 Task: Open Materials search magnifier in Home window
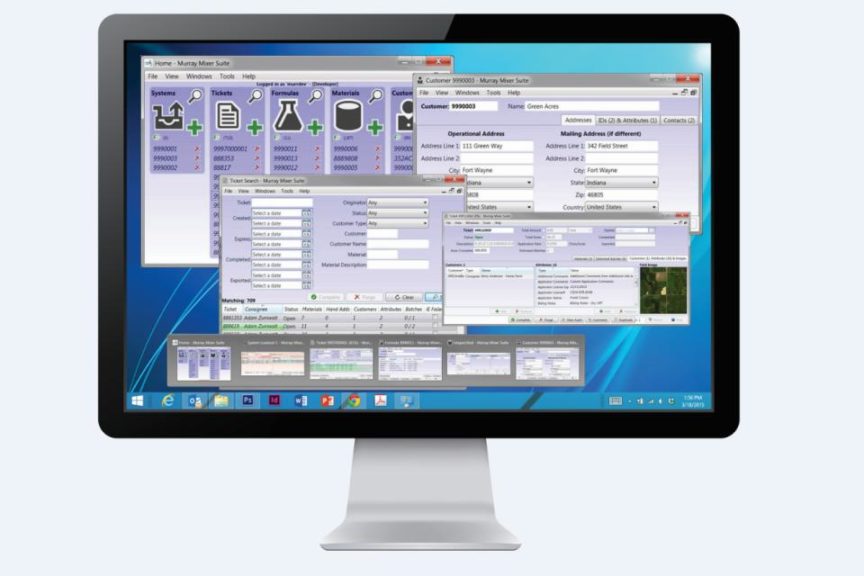coord(375,96)
